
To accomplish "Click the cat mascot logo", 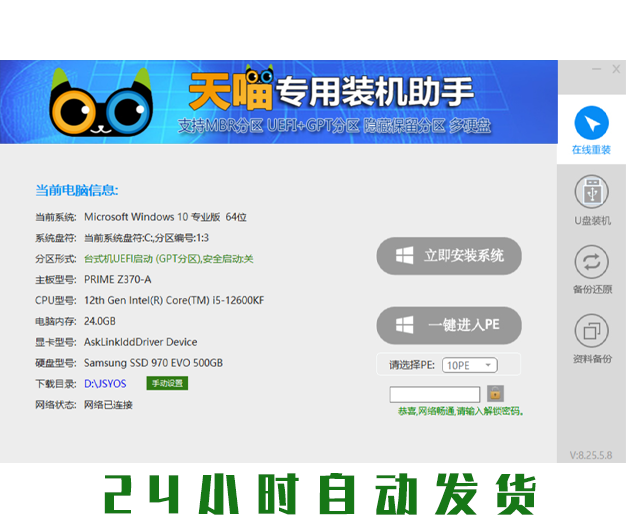I will click(101, 103).
